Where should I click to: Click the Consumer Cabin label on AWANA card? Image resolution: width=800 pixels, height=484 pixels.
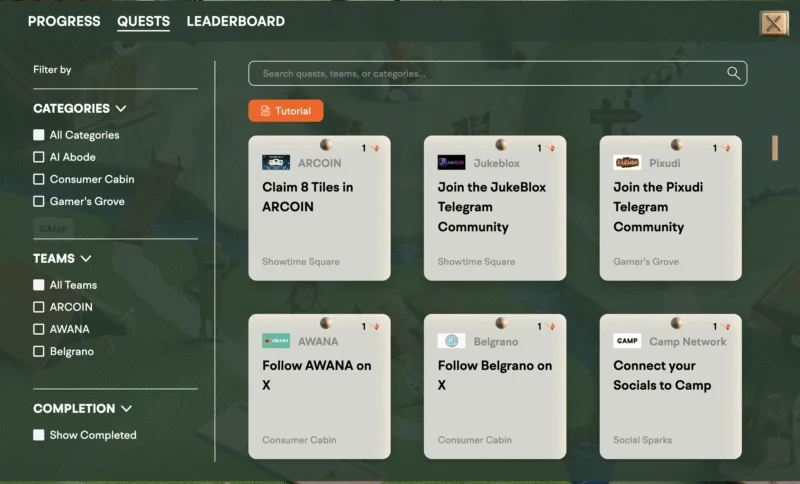(x=299, y=440)
